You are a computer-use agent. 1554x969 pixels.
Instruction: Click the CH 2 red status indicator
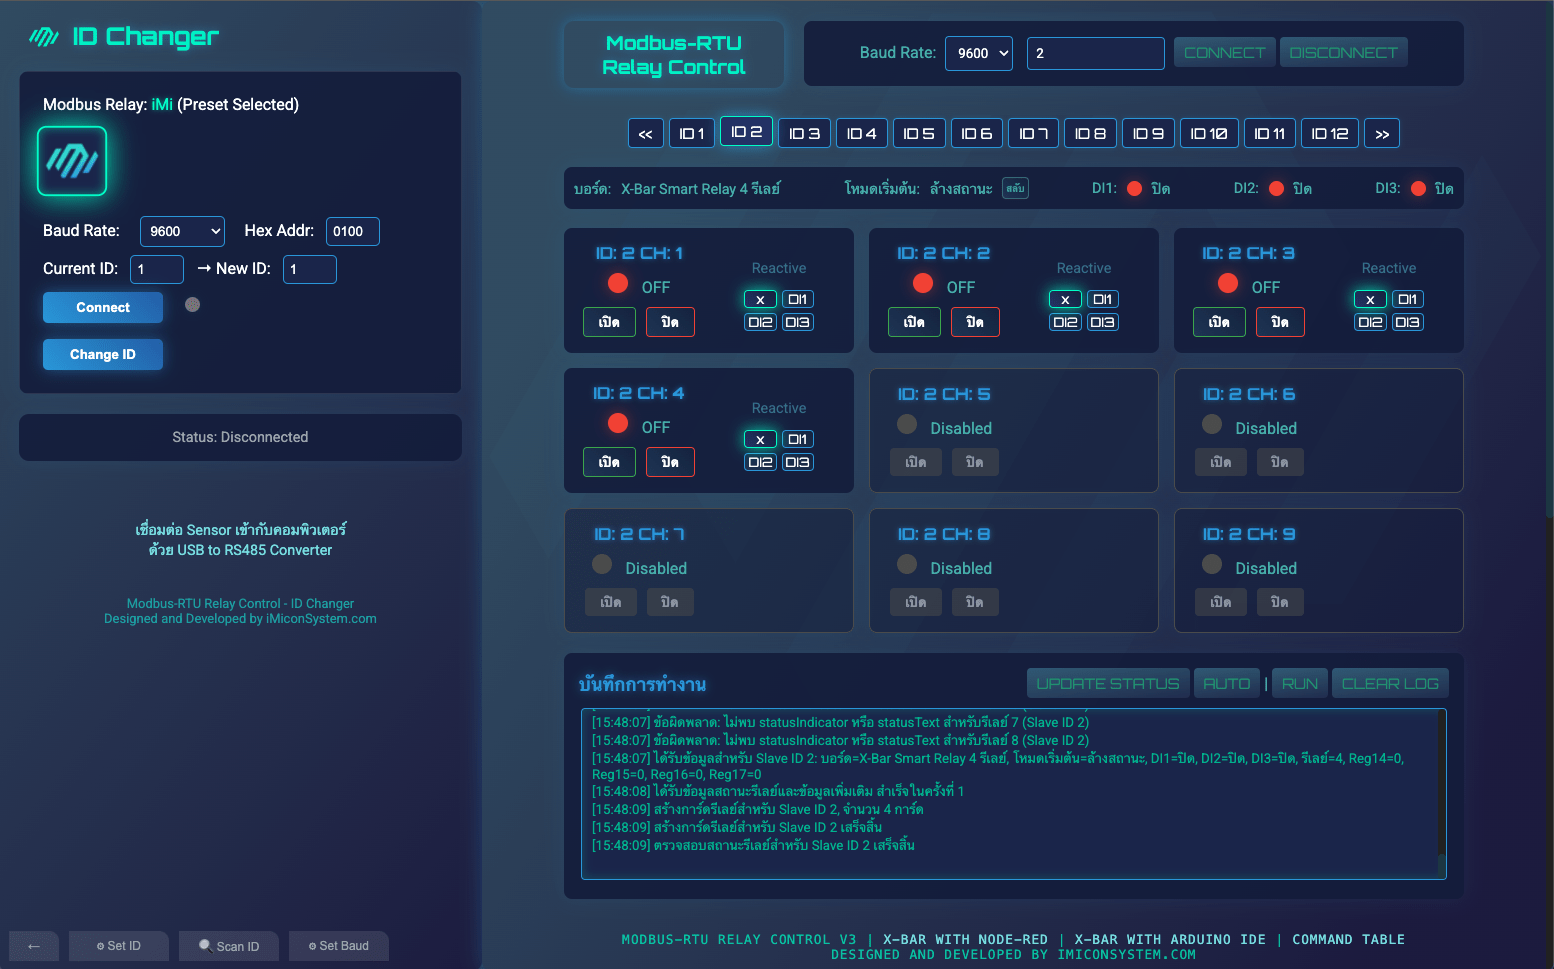click(923, 284)
